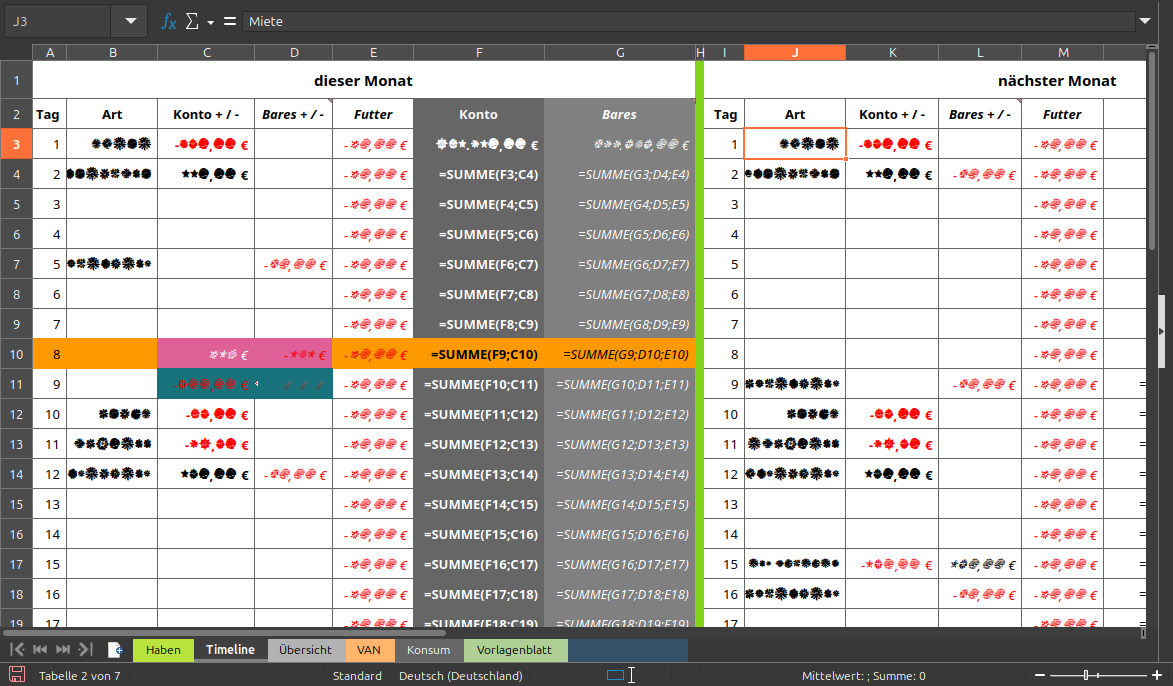
Task: Select the 'Art' header cell in column B
Action: coord(112,114)
